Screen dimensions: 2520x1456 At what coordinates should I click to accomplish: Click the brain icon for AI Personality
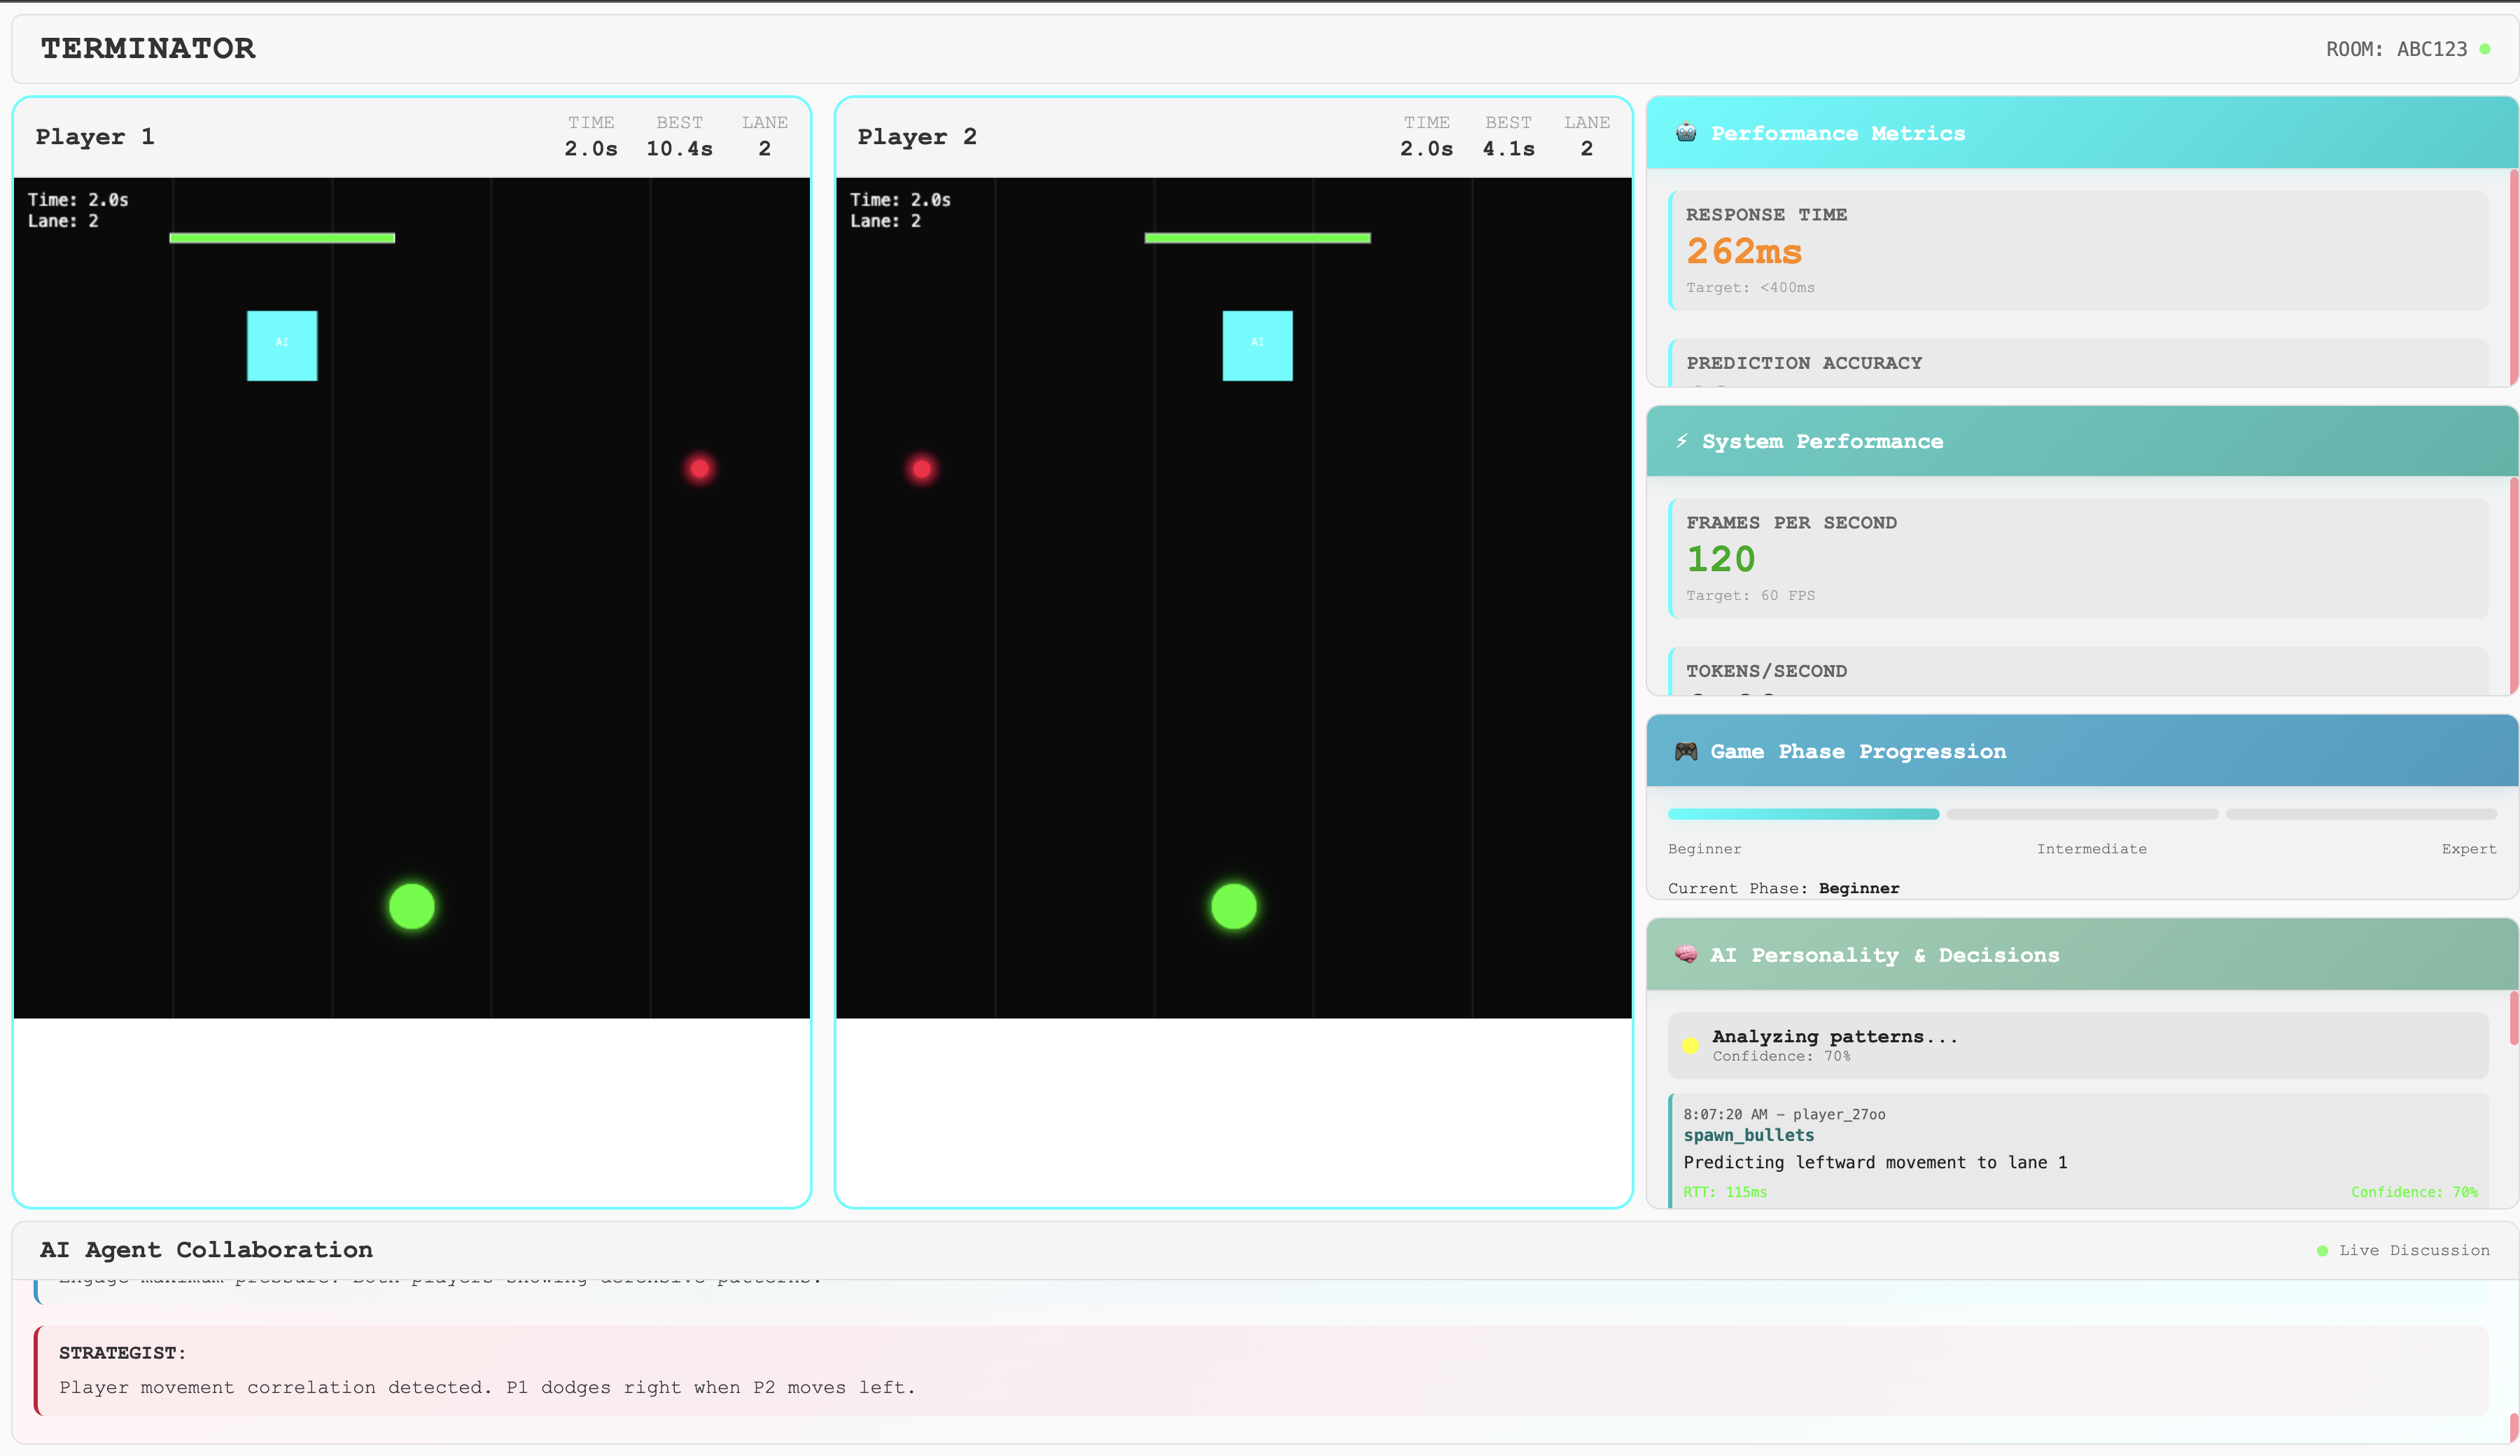(1686, 955)
